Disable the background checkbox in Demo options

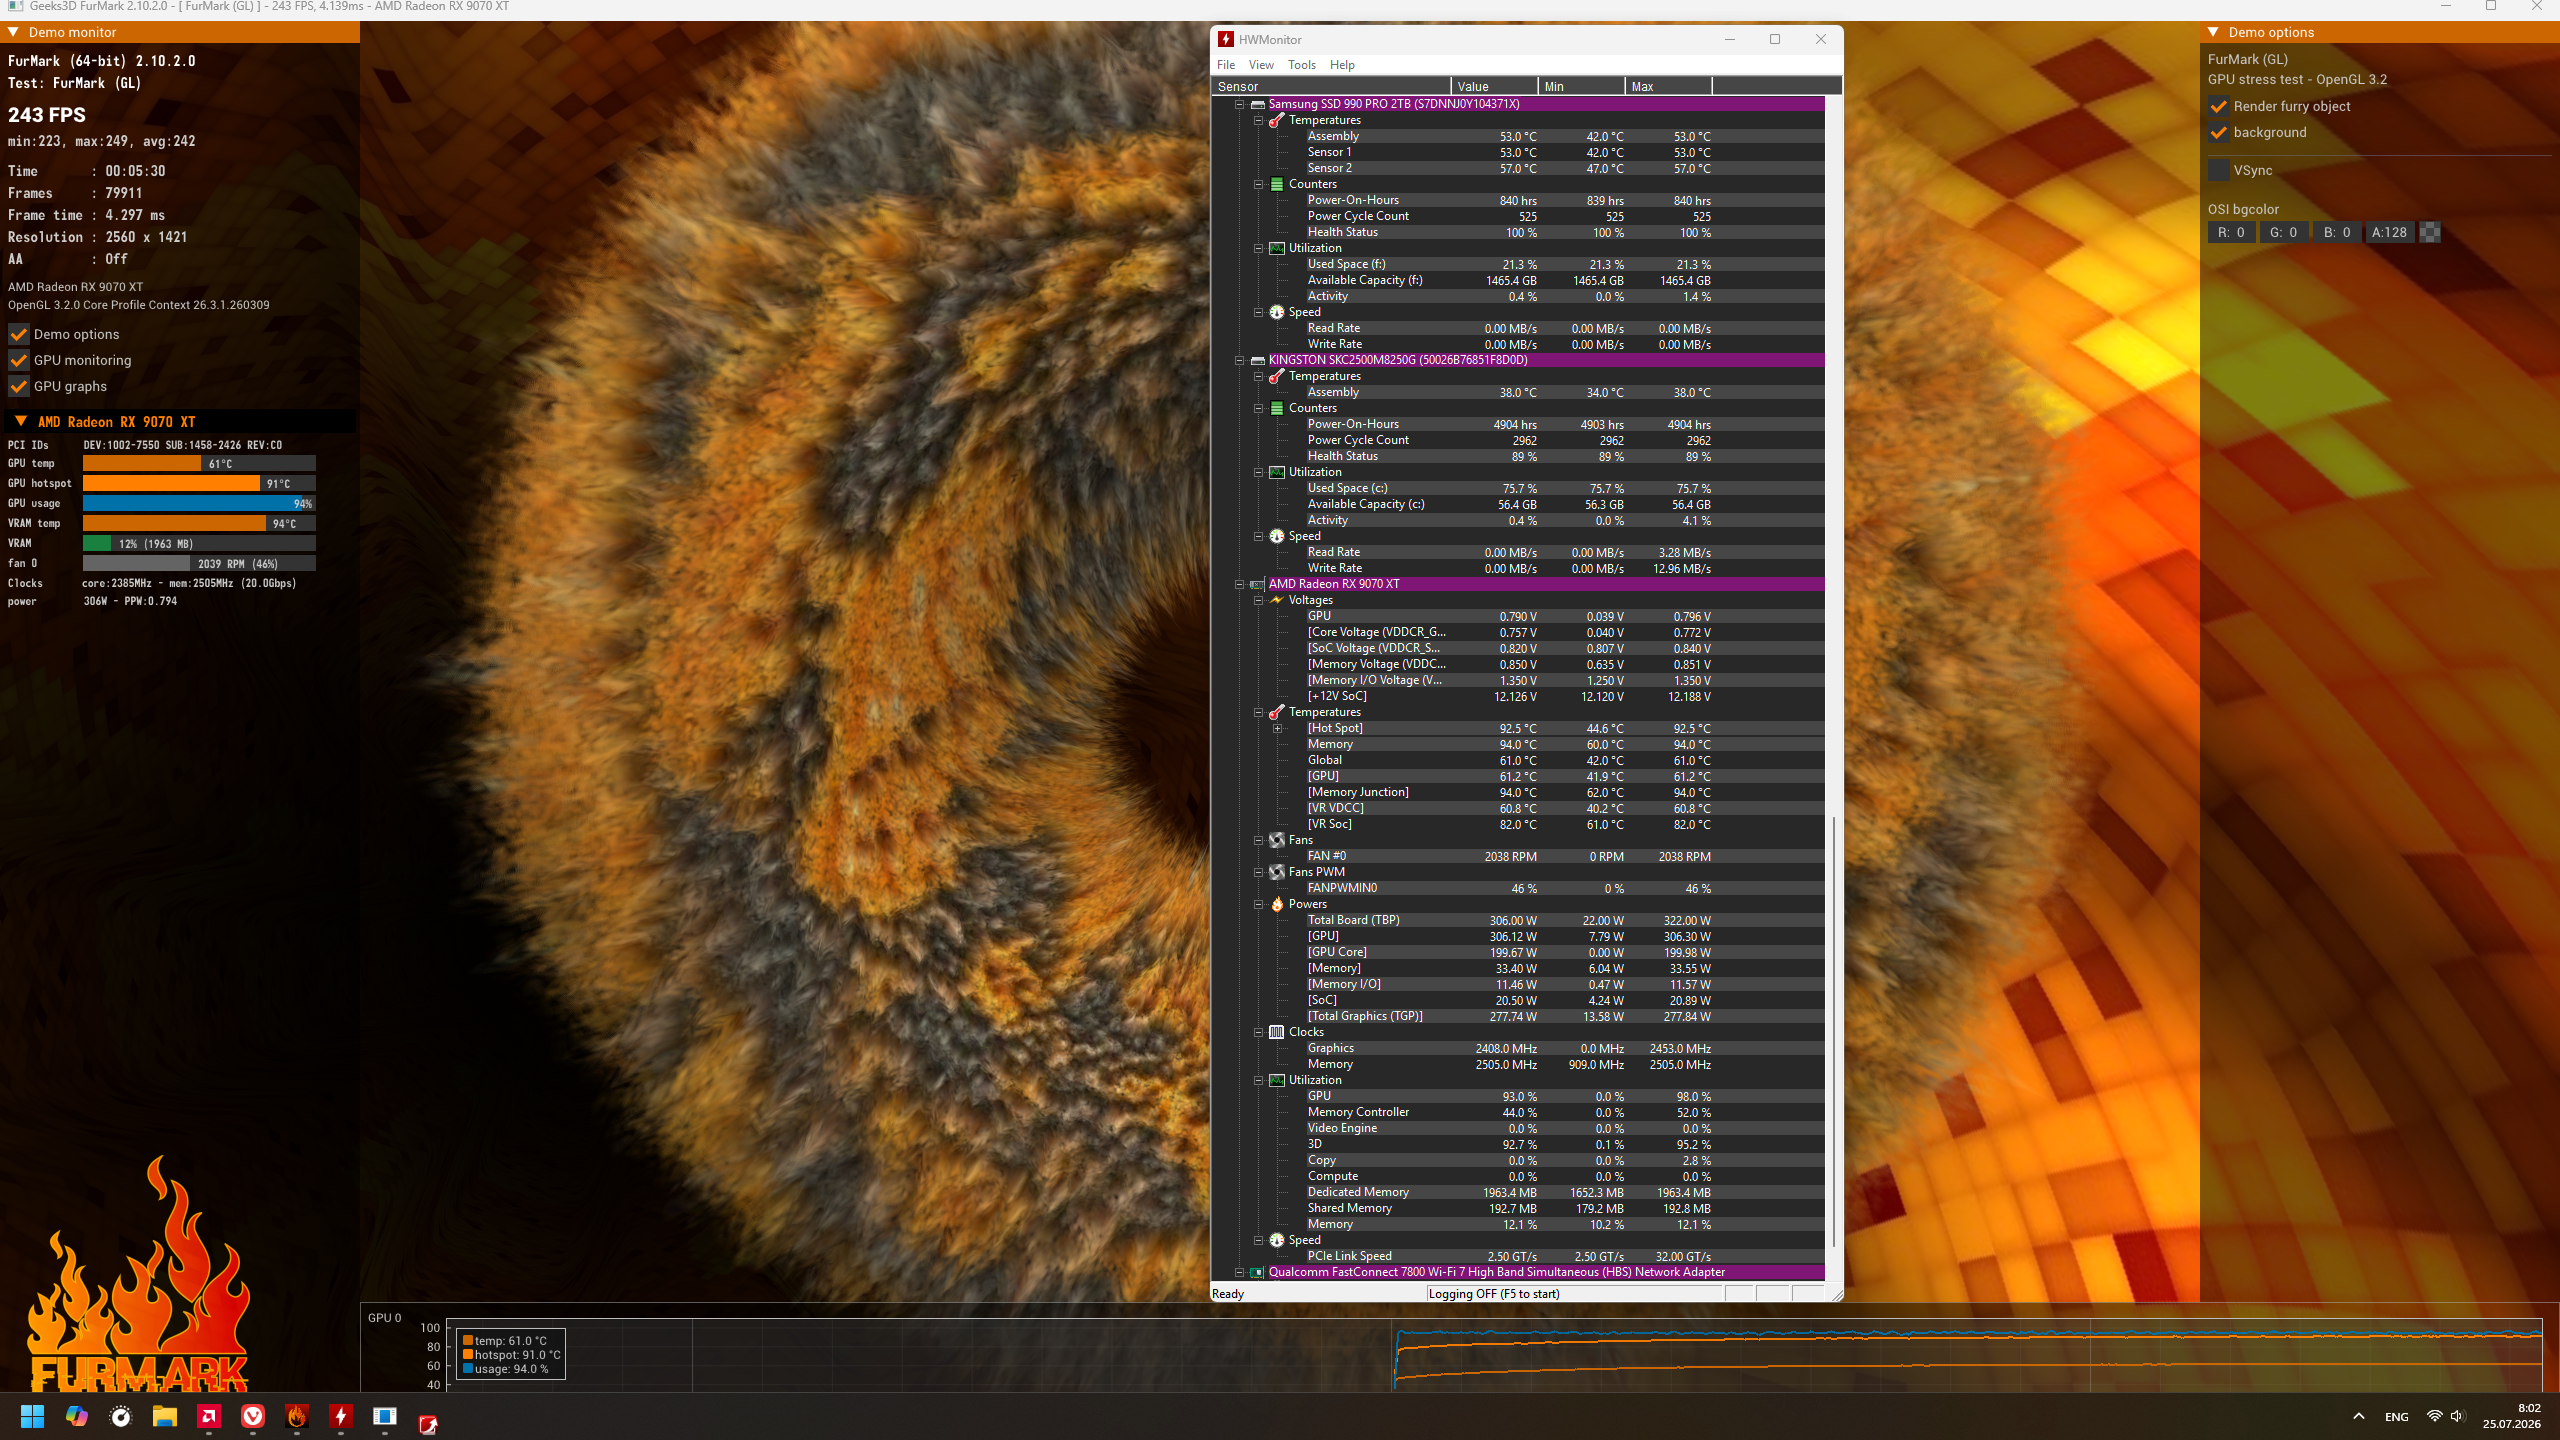(2219, 132)
